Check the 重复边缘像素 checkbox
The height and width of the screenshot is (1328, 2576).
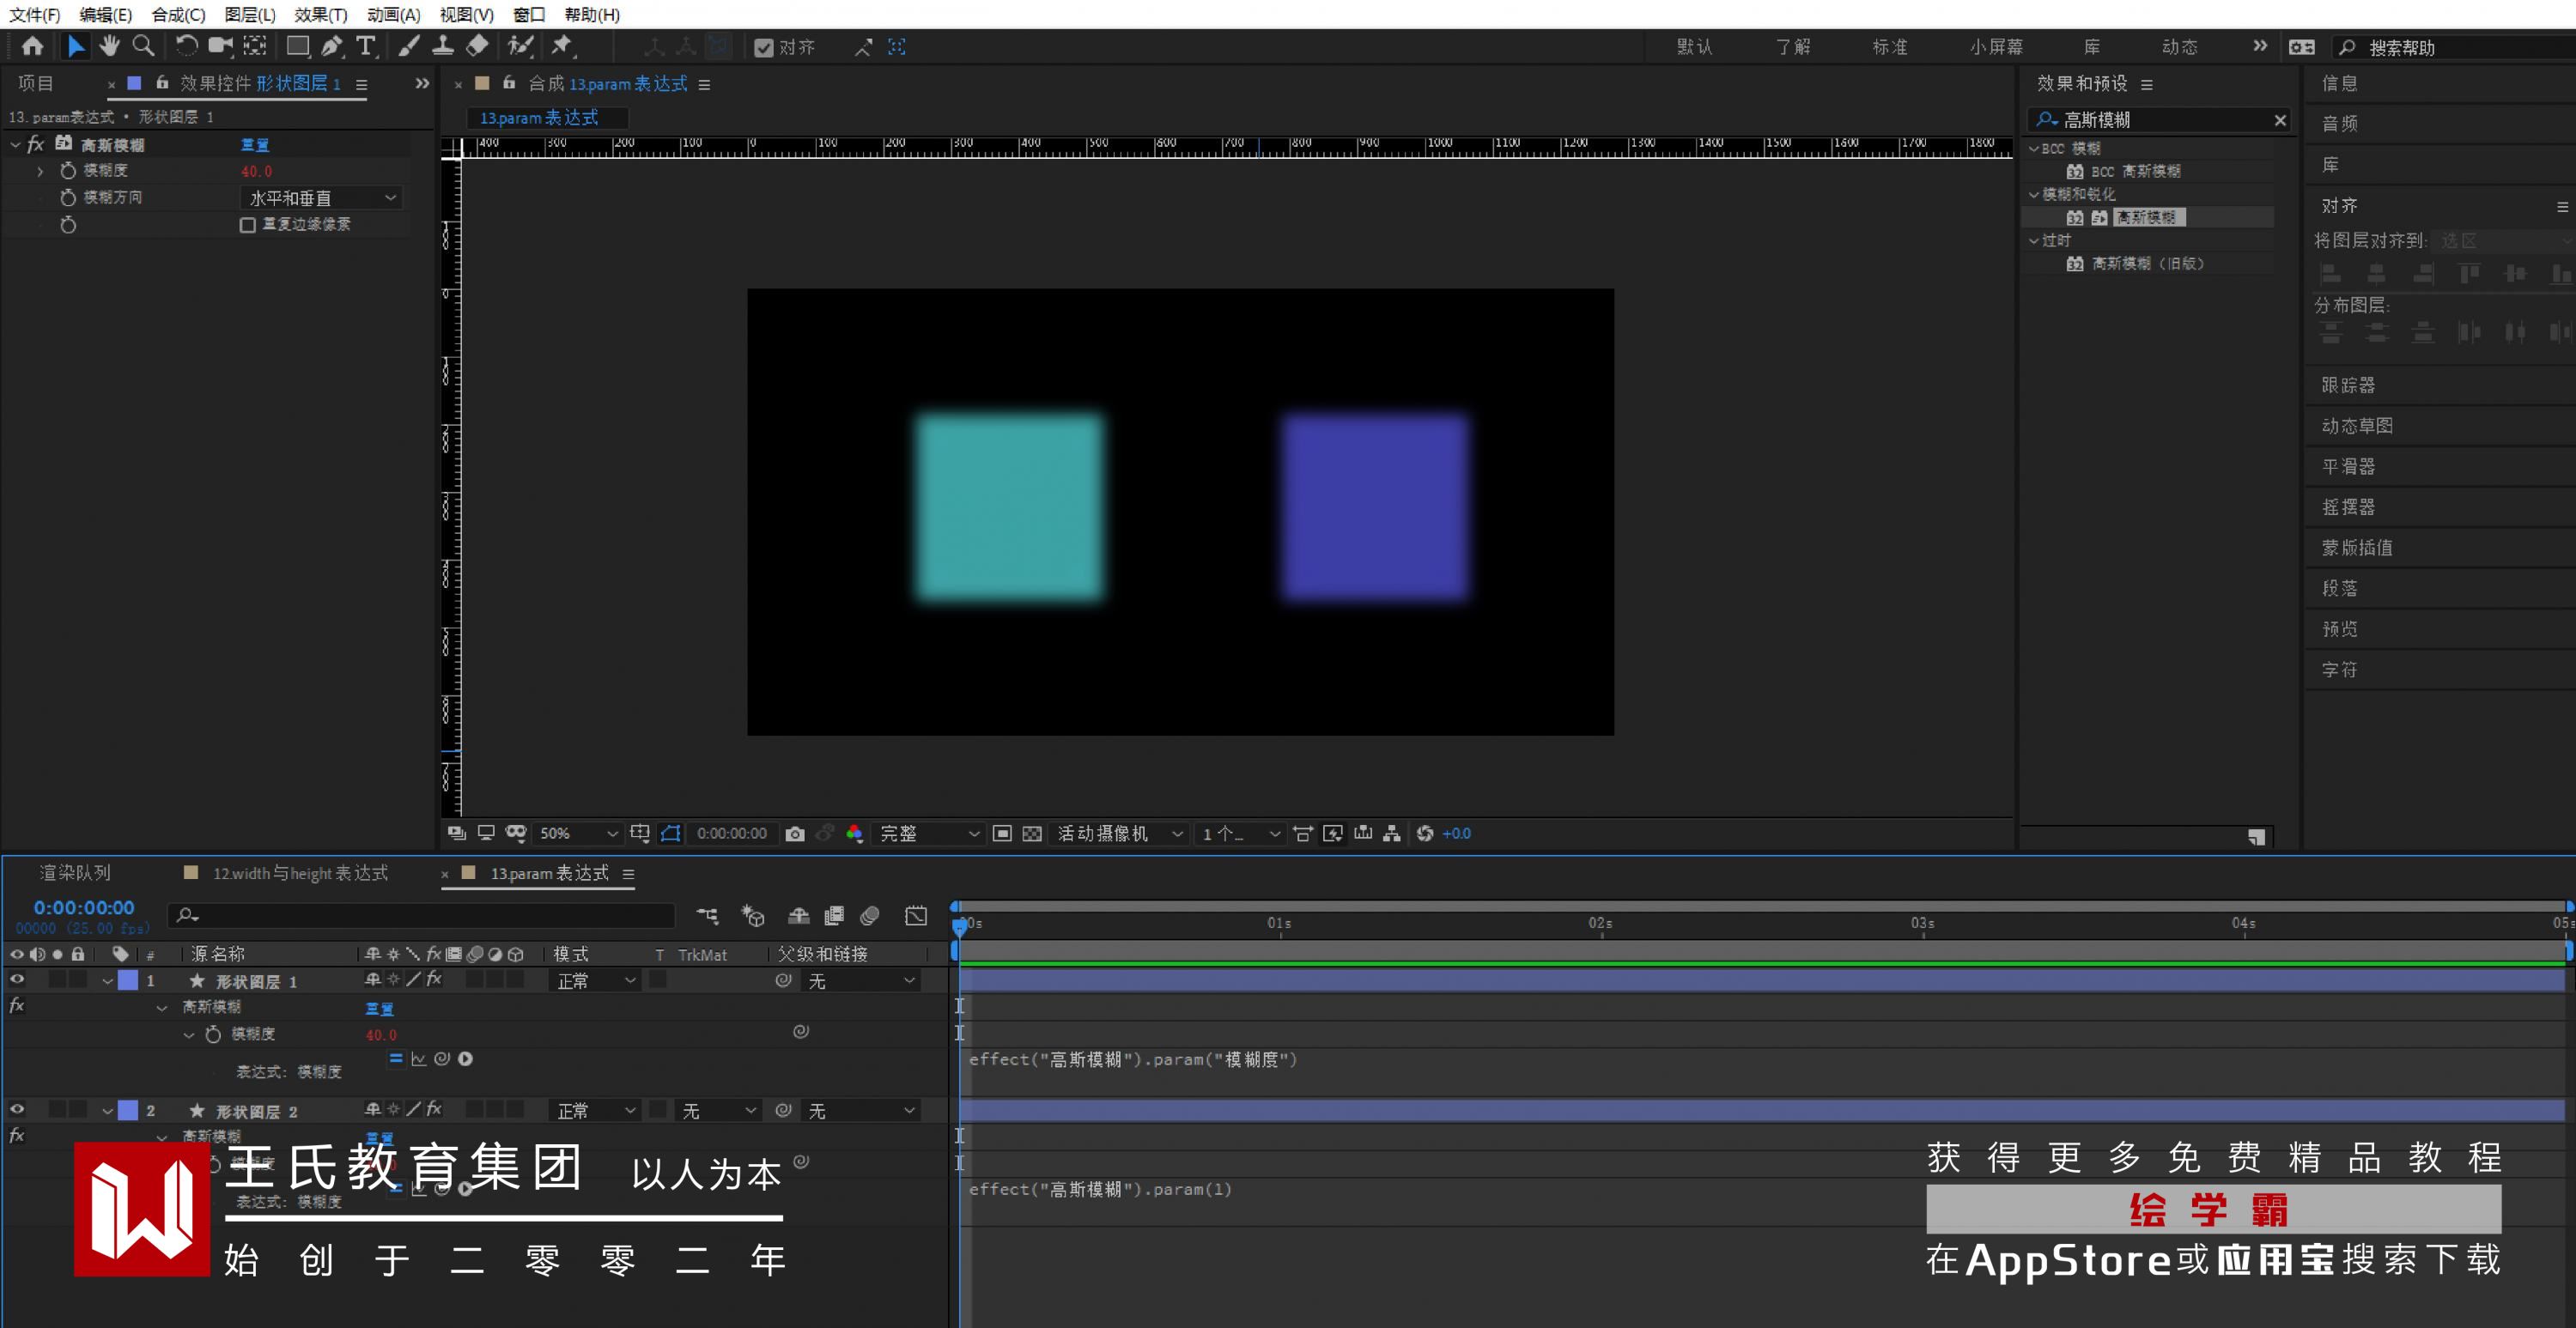(x=248, y=225)
